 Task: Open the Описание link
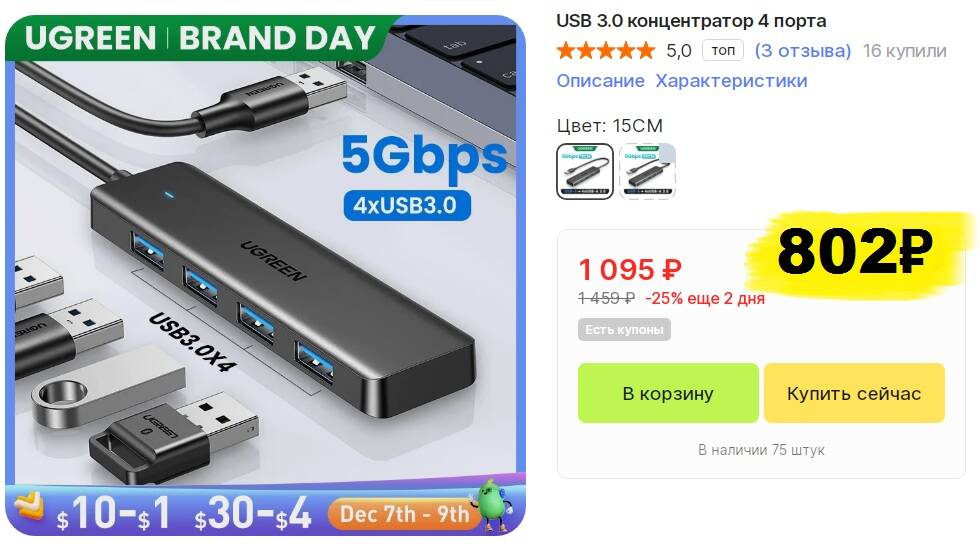[x=600, y=81]
